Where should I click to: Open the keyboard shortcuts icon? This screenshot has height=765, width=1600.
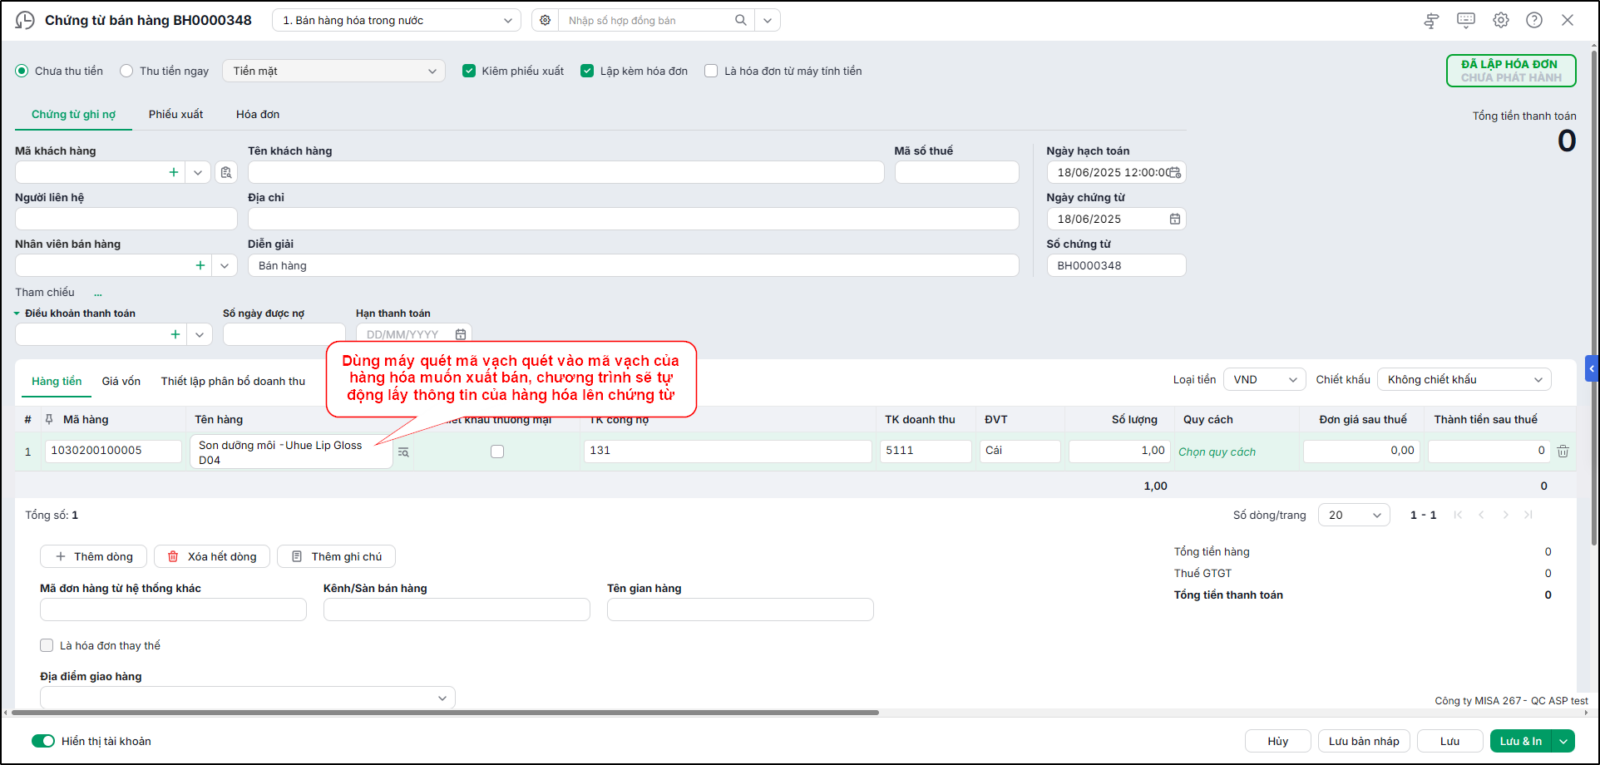pyautogui.click(x=1466, y=20)
